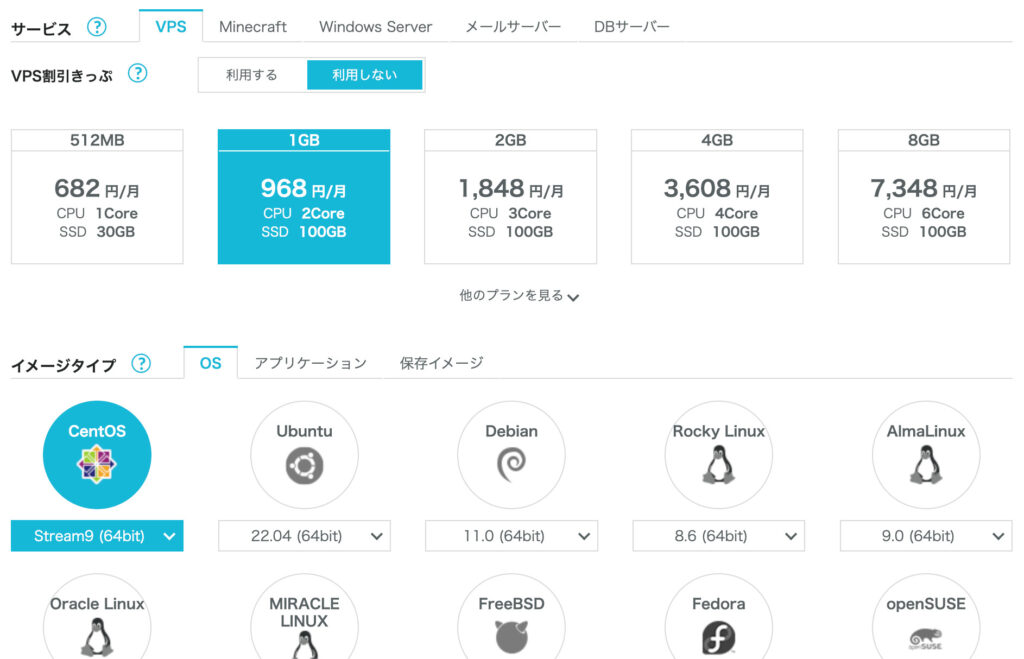1024x659 pixels.
Task: Switch to the VPS service tab
Action: coord(170,27)
